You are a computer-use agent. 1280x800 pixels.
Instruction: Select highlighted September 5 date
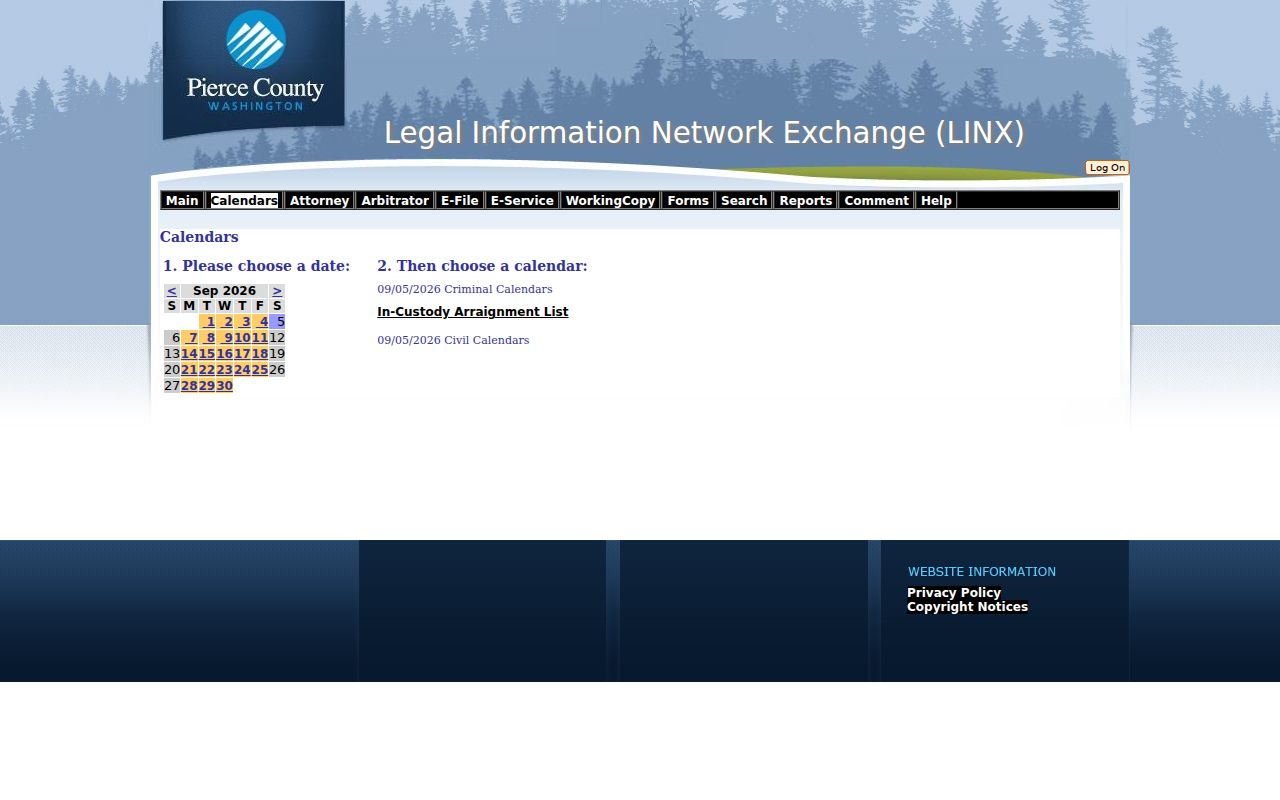click(x=277, y=322)
